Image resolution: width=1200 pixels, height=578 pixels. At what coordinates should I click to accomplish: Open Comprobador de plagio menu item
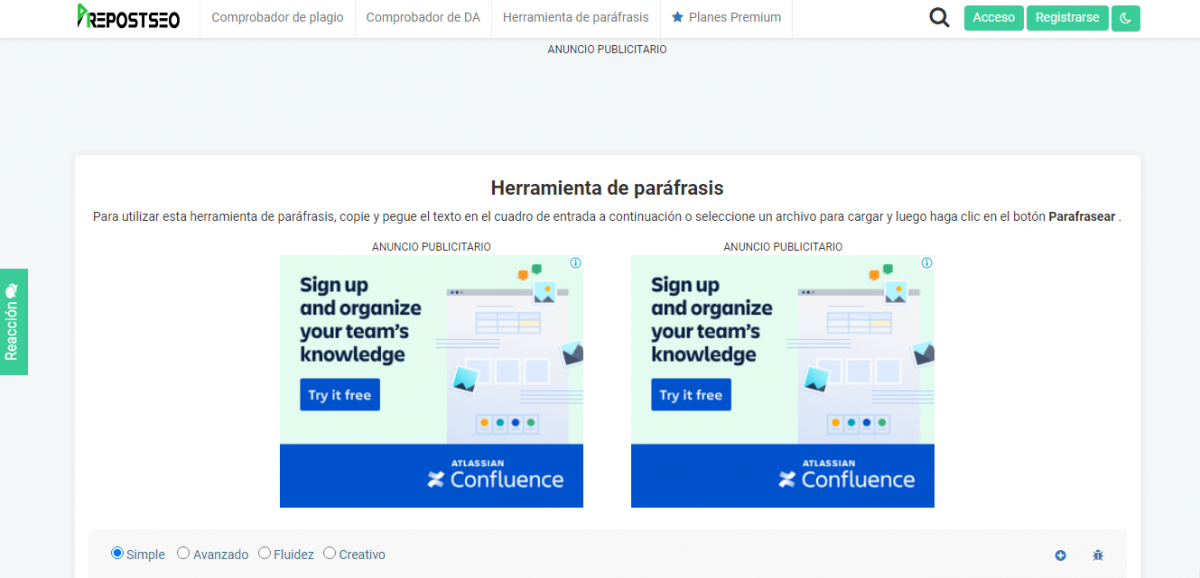point(277,18)
